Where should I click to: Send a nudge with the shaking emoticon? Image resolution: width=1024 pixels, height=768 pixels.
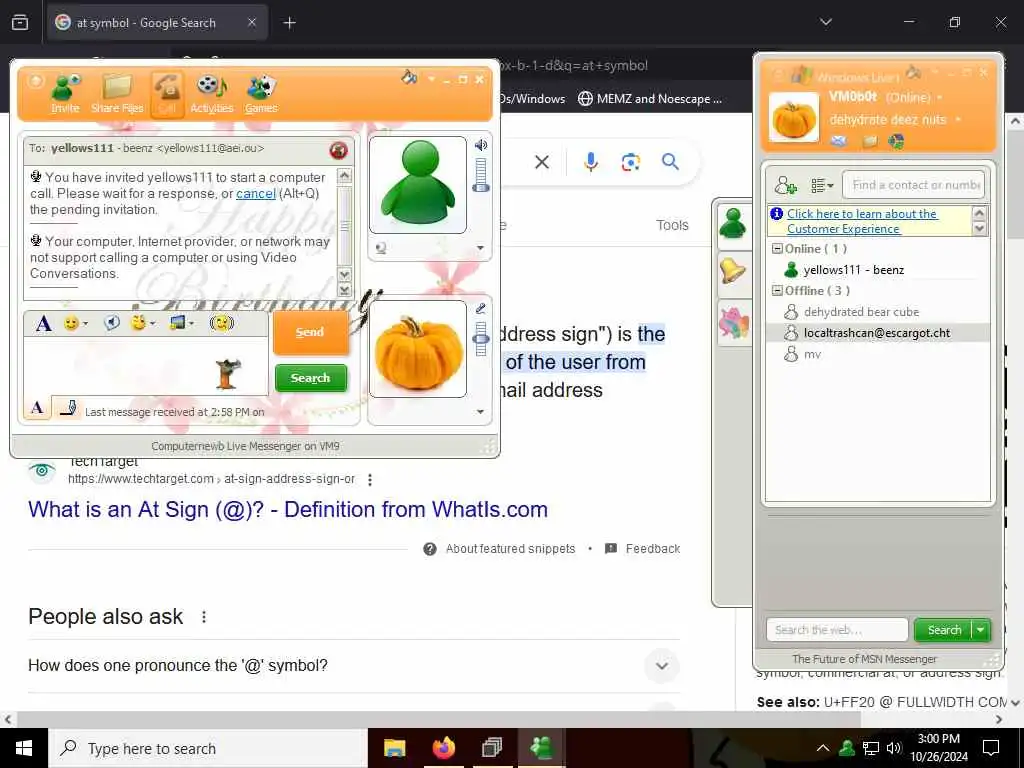[x=221, y=323]
